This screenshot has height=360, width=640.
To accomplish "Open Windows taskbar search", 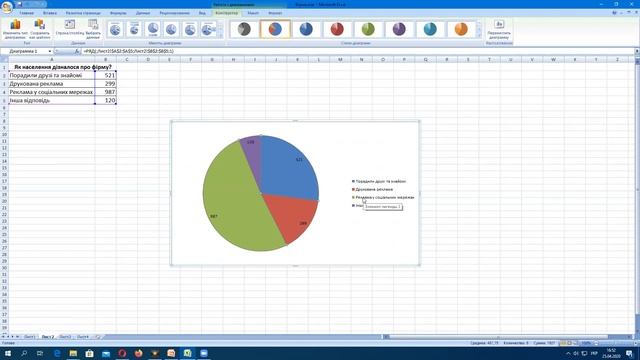I will coord(24,353).
